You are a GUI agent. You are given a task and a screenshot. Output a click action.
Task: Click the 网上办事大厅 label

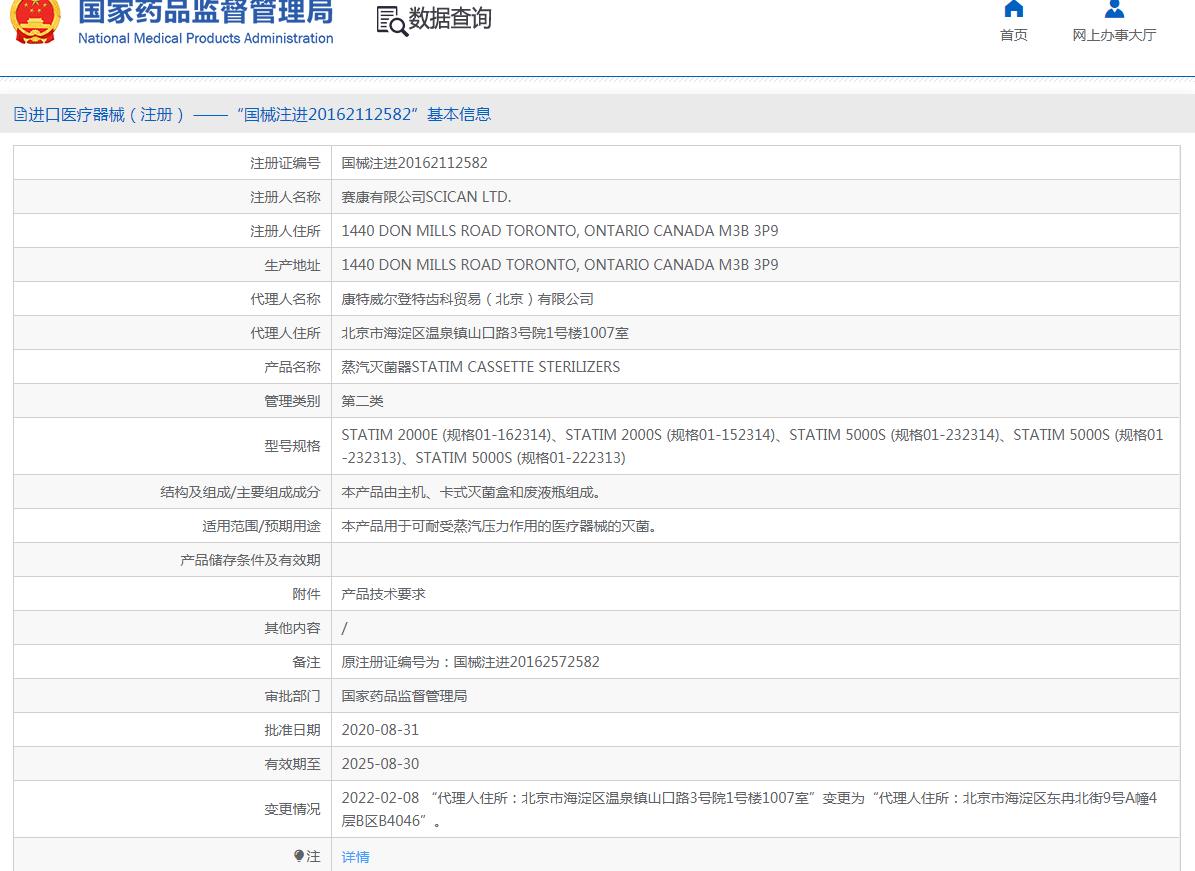(x=1114, y=35)
